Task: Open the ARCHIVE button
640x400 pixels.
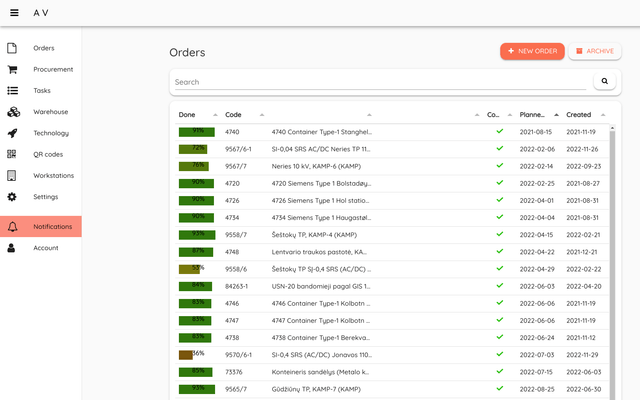Action: (594, 51)
